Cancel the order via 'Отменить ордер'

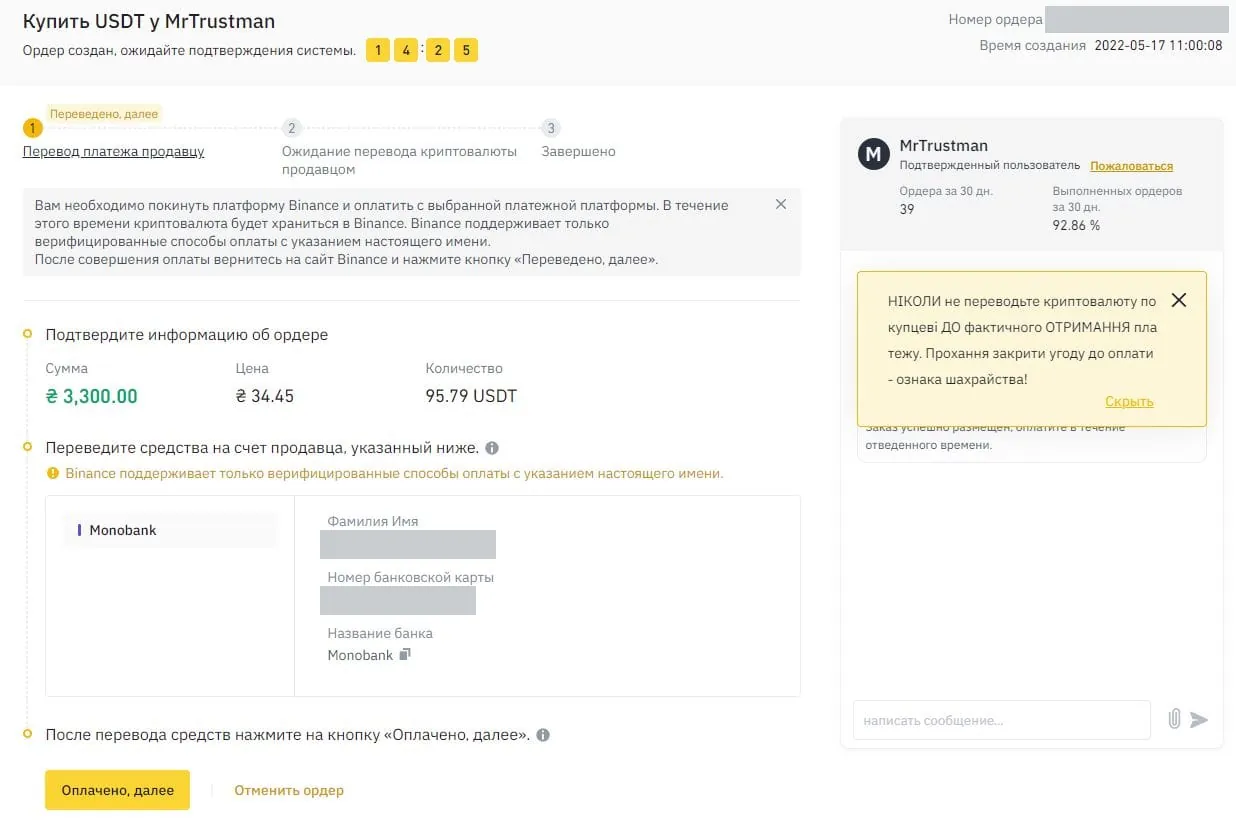tap(289, 790)
